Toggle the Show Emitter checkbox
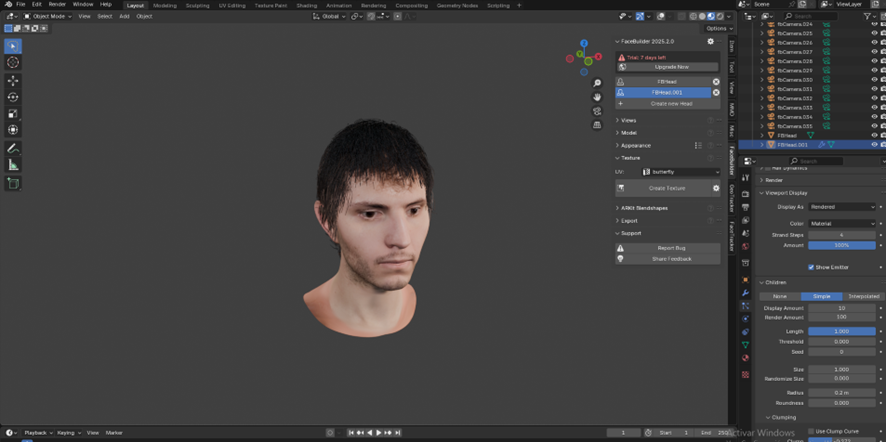Image resolution: width=886 pixels, height=442 pixels. (x=811, y=267)
